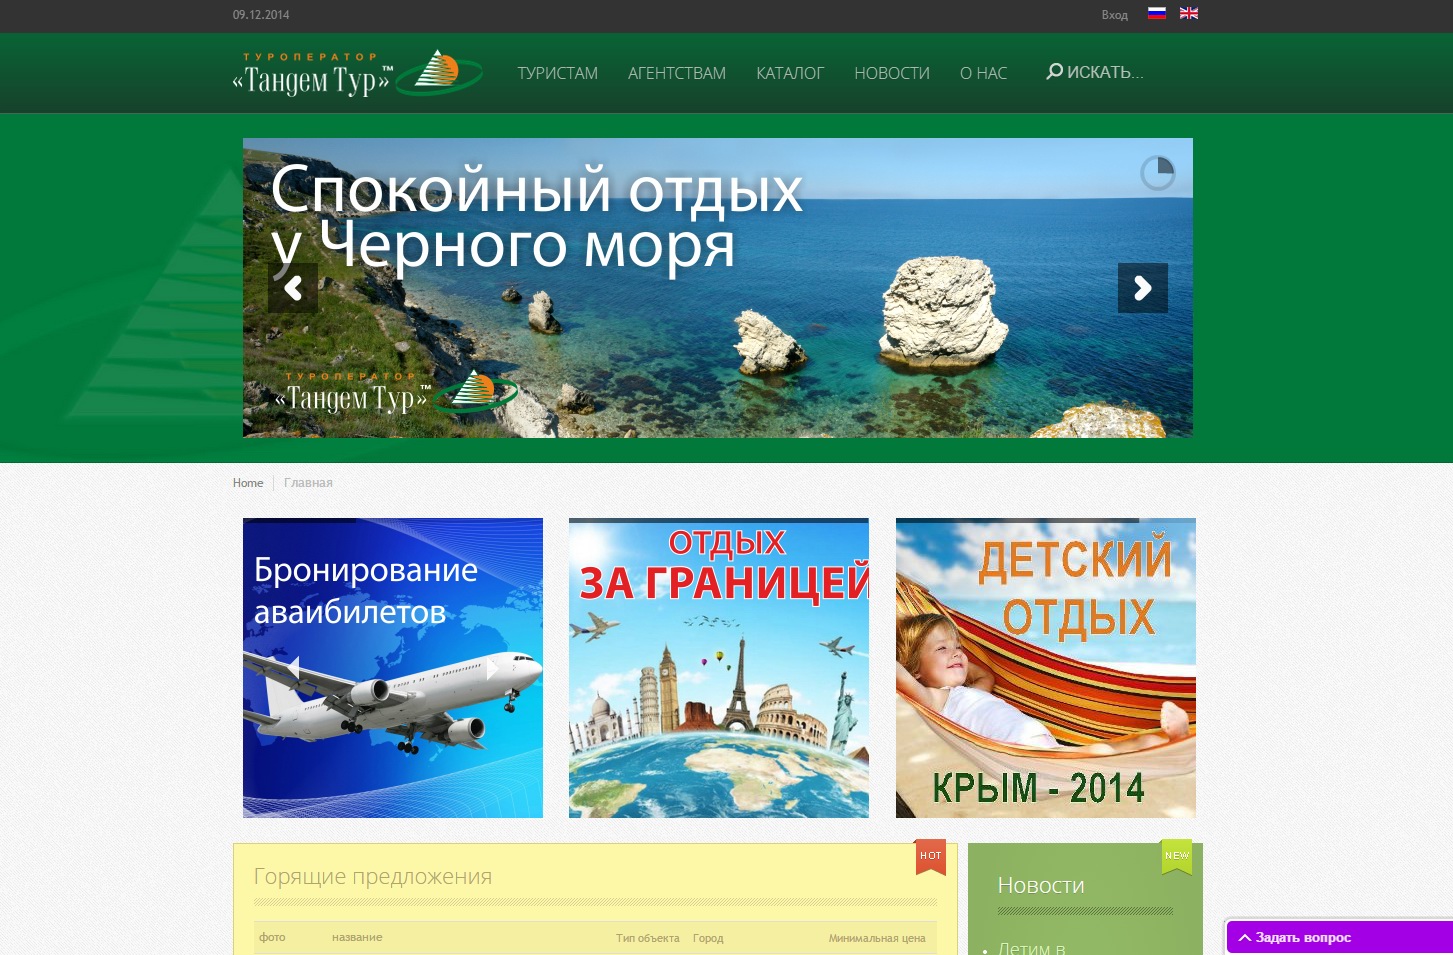Expand the Задать вопрос chat panel
Screen dimensions: 1453x955
click(1338, 937)
